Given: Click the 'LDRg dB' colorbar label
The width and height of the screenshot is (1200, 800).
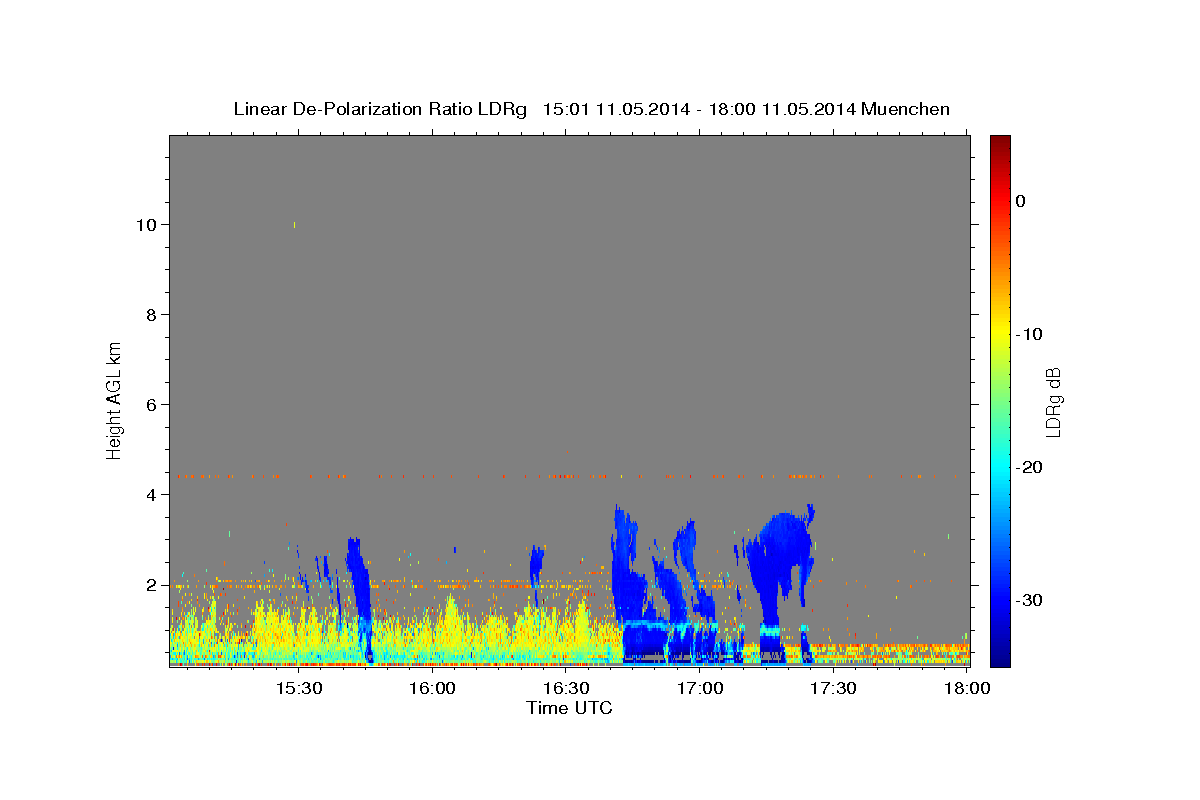Looking at the screenshot, I should [x=1053, y=402].
